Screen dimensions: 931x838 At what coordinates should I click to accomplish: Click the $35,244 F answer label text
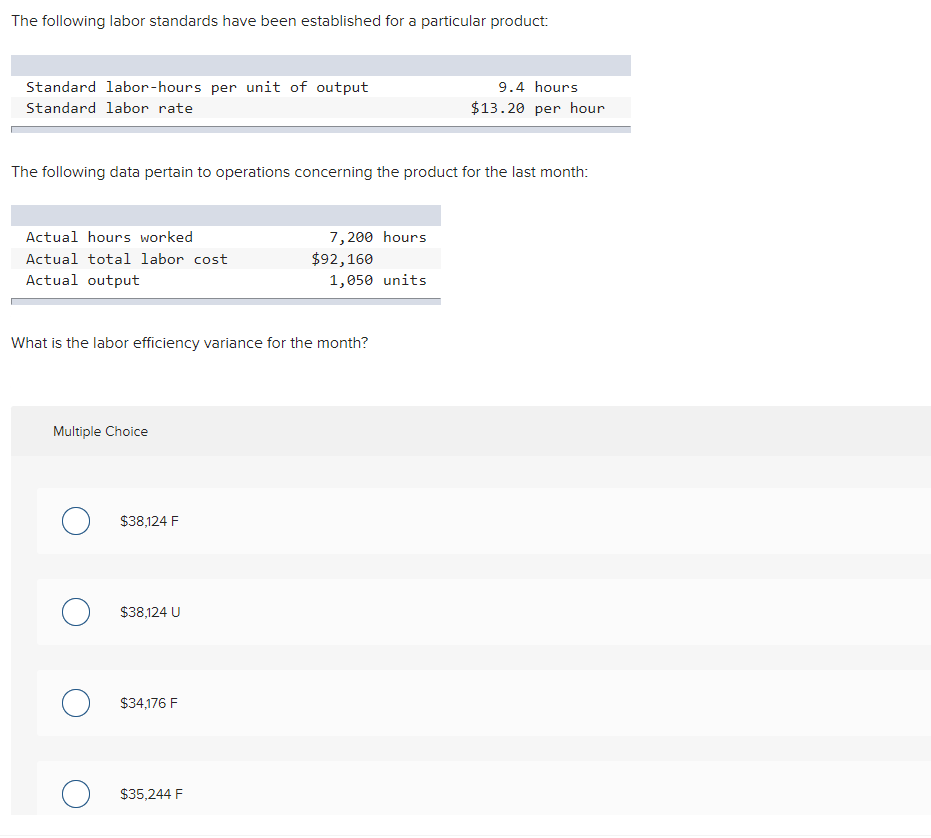(x=151, y=795)
